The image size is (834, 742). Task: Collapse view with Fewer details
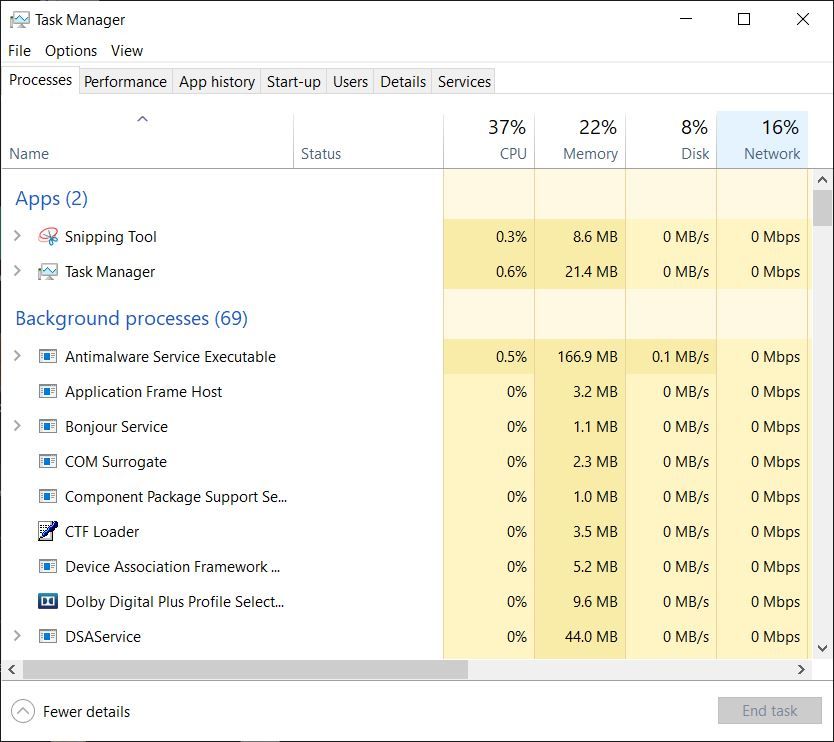click(71, 711)
